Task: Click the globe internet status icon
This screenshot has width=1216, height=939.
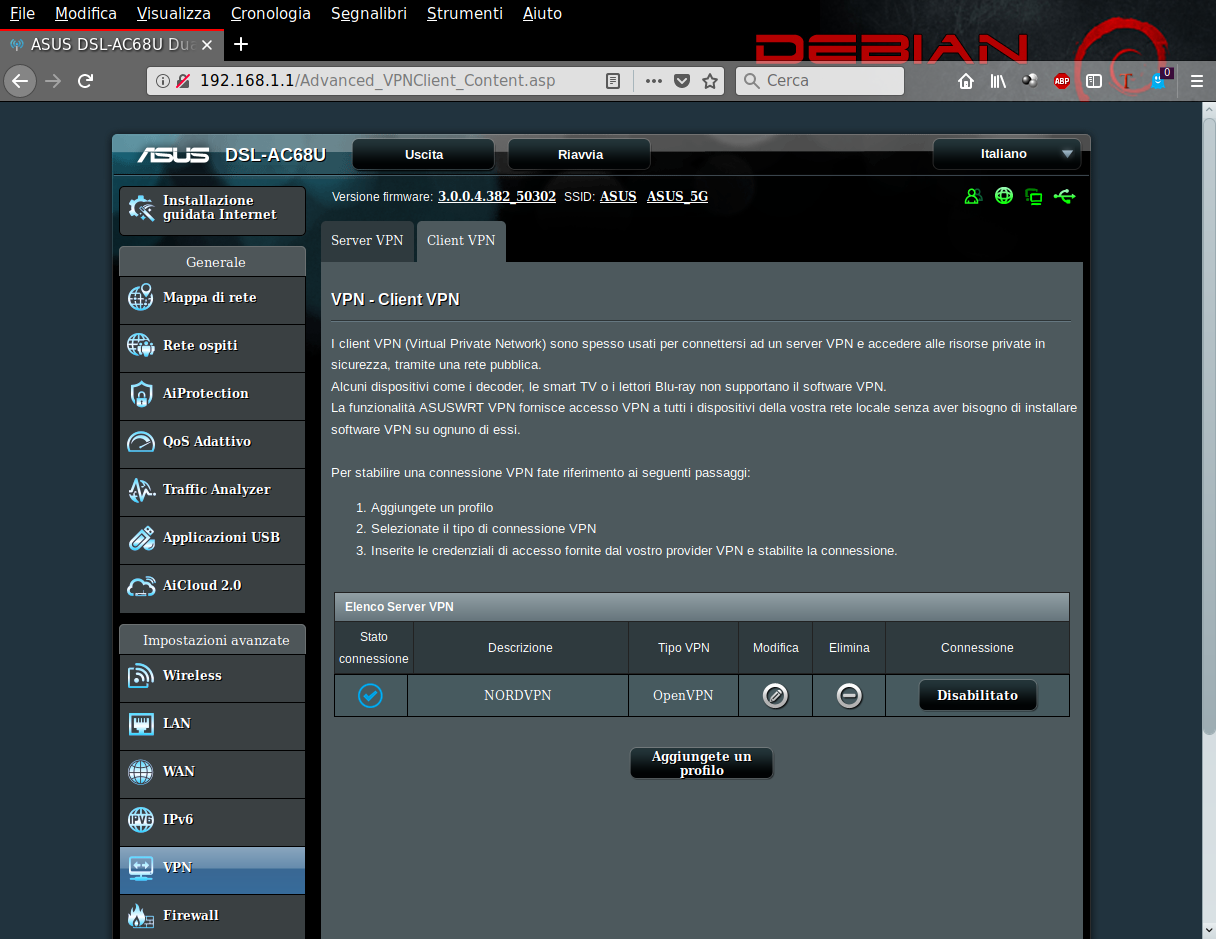Action: (1004, 196)
